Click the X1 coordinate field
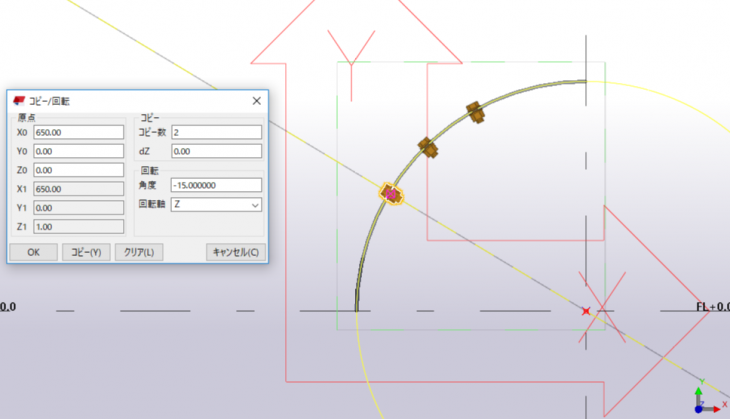 (77, 188)
